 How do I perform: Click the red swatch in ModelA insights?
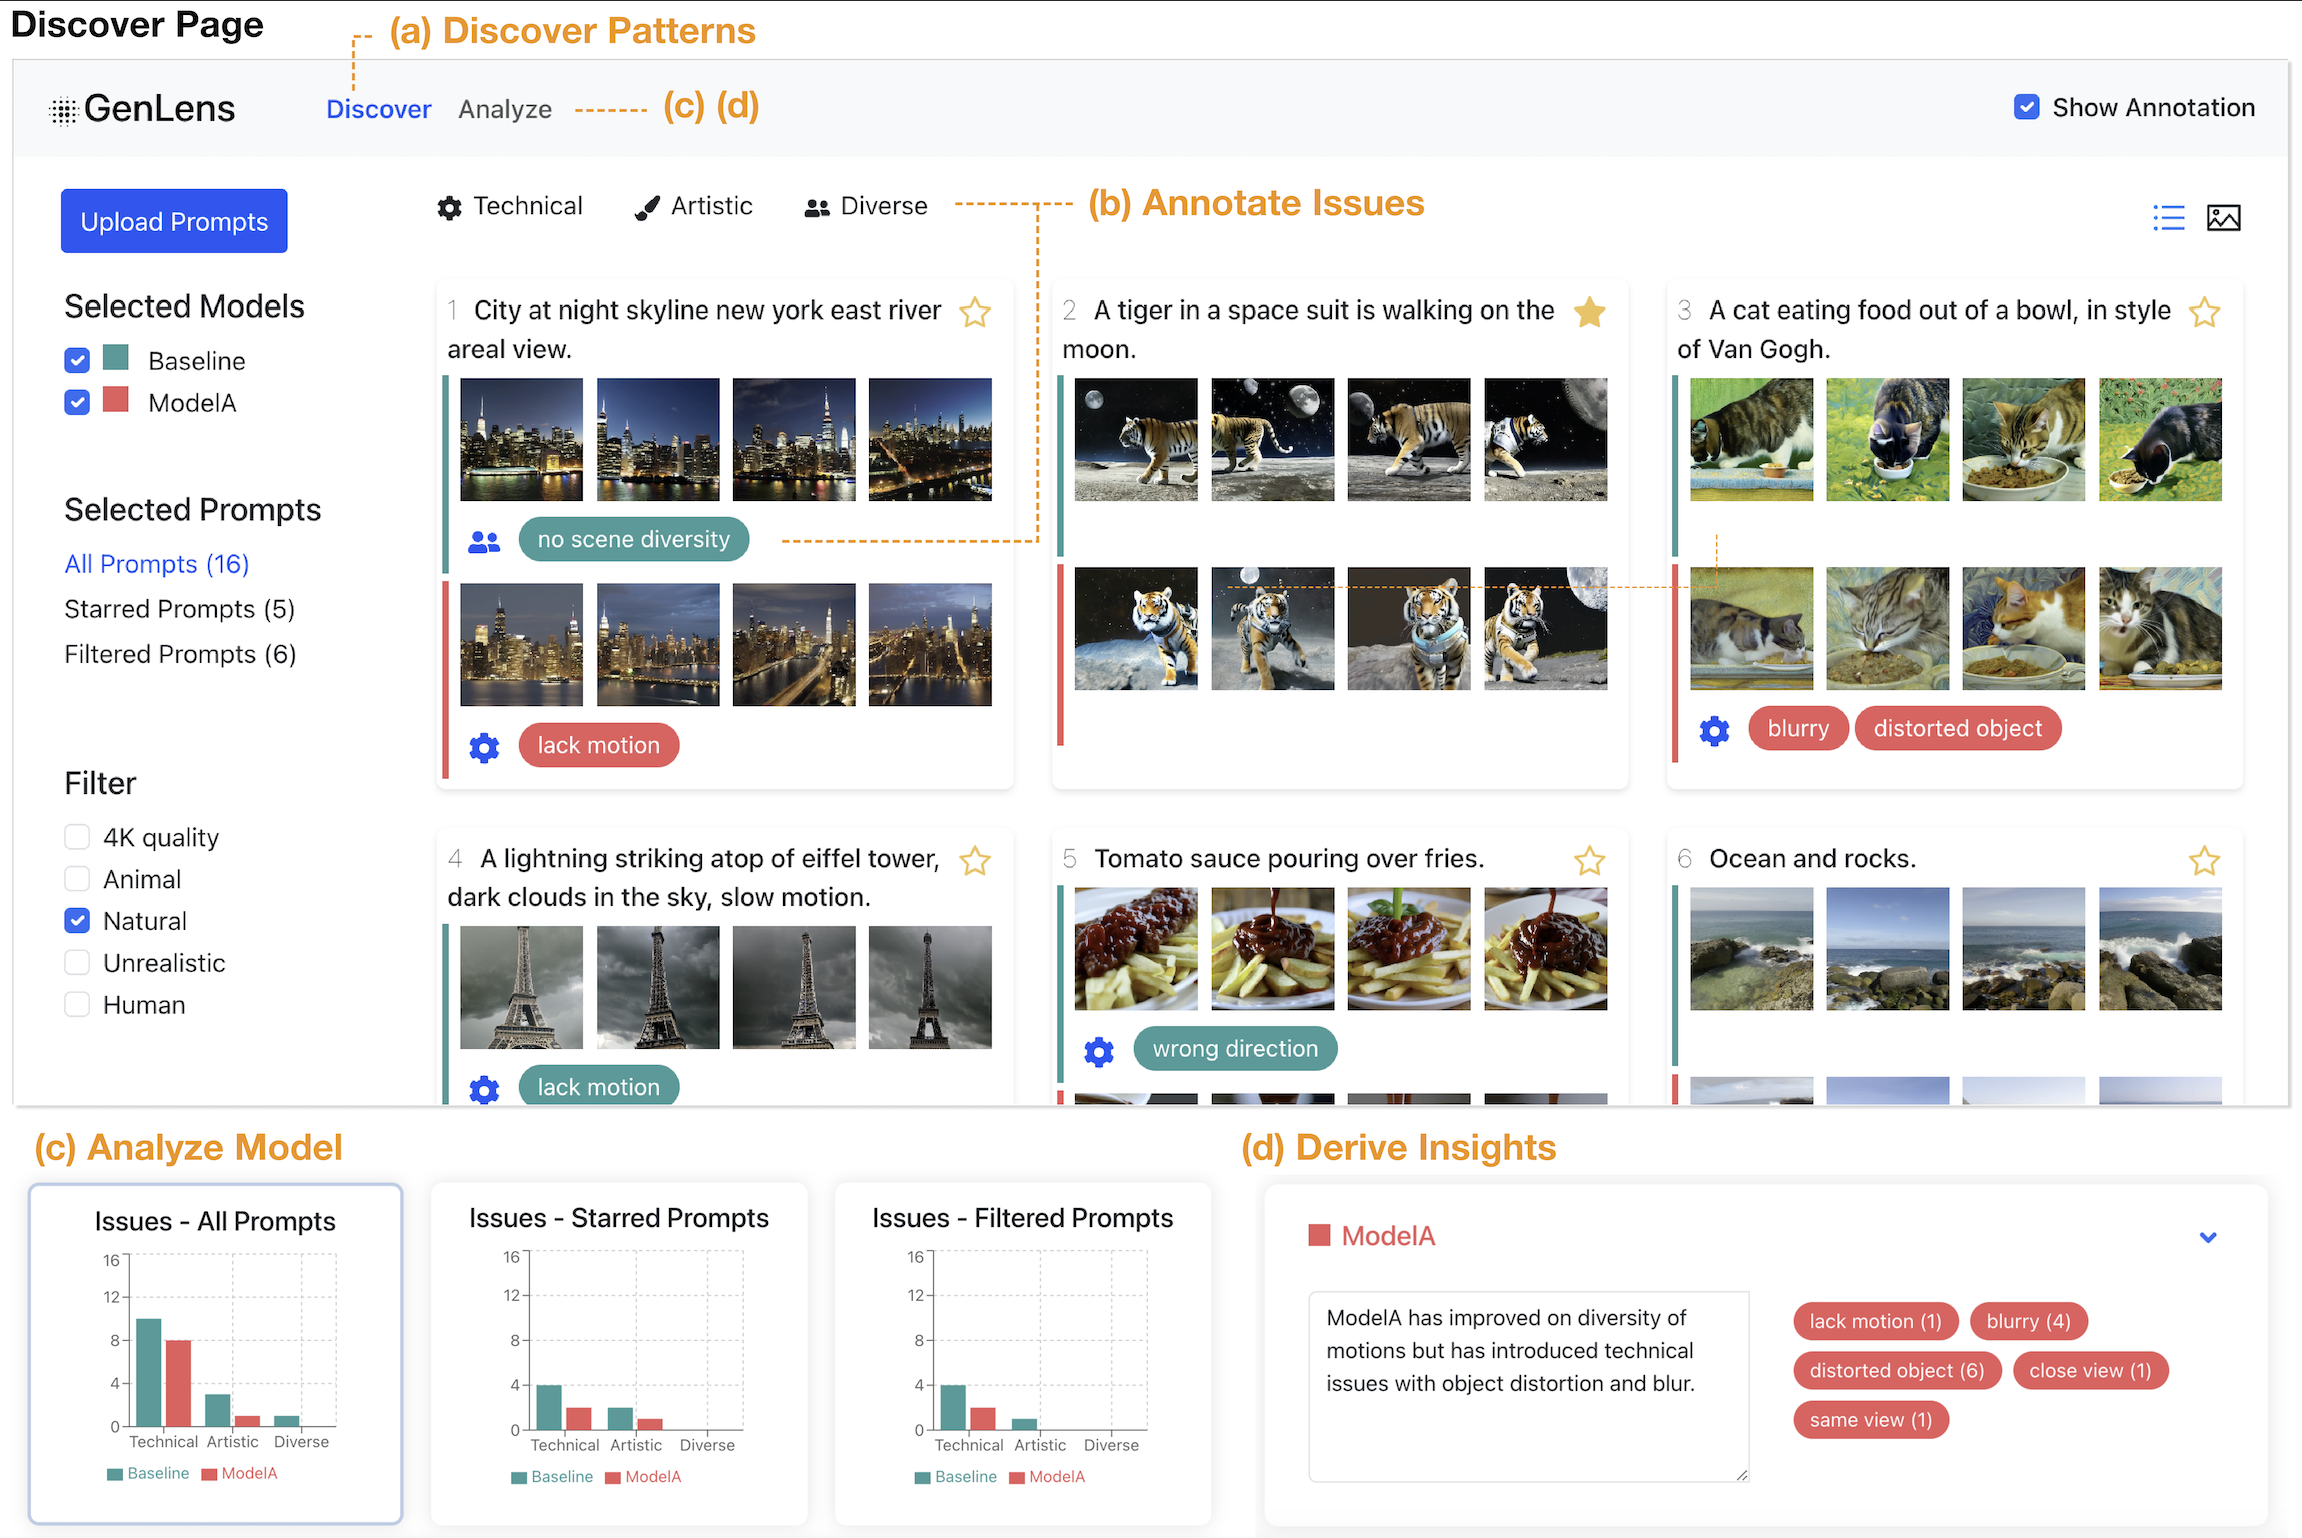[1319, 1236]
